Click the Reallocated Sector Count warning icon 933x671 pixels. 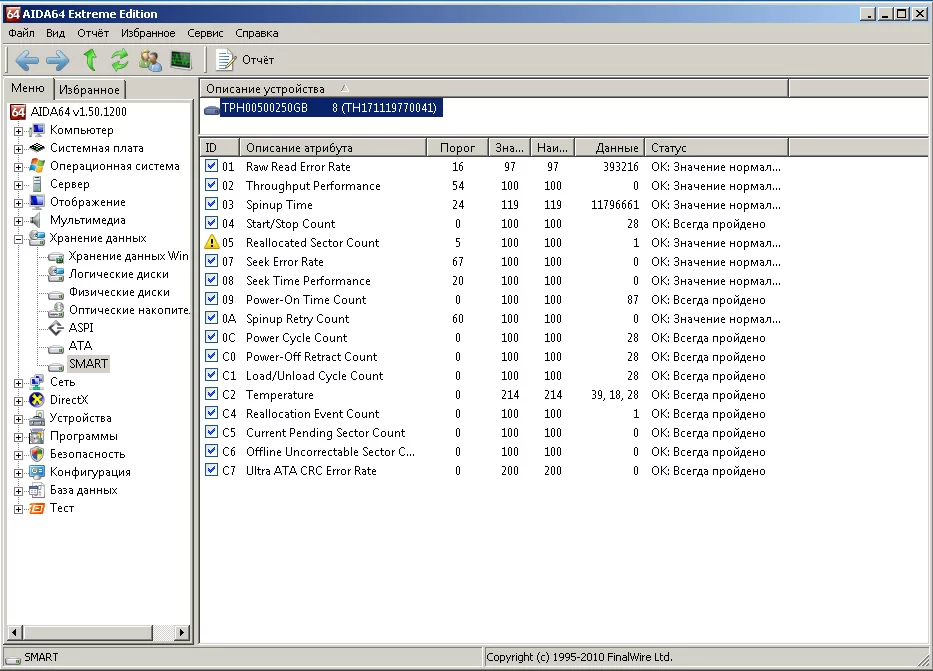211,243
